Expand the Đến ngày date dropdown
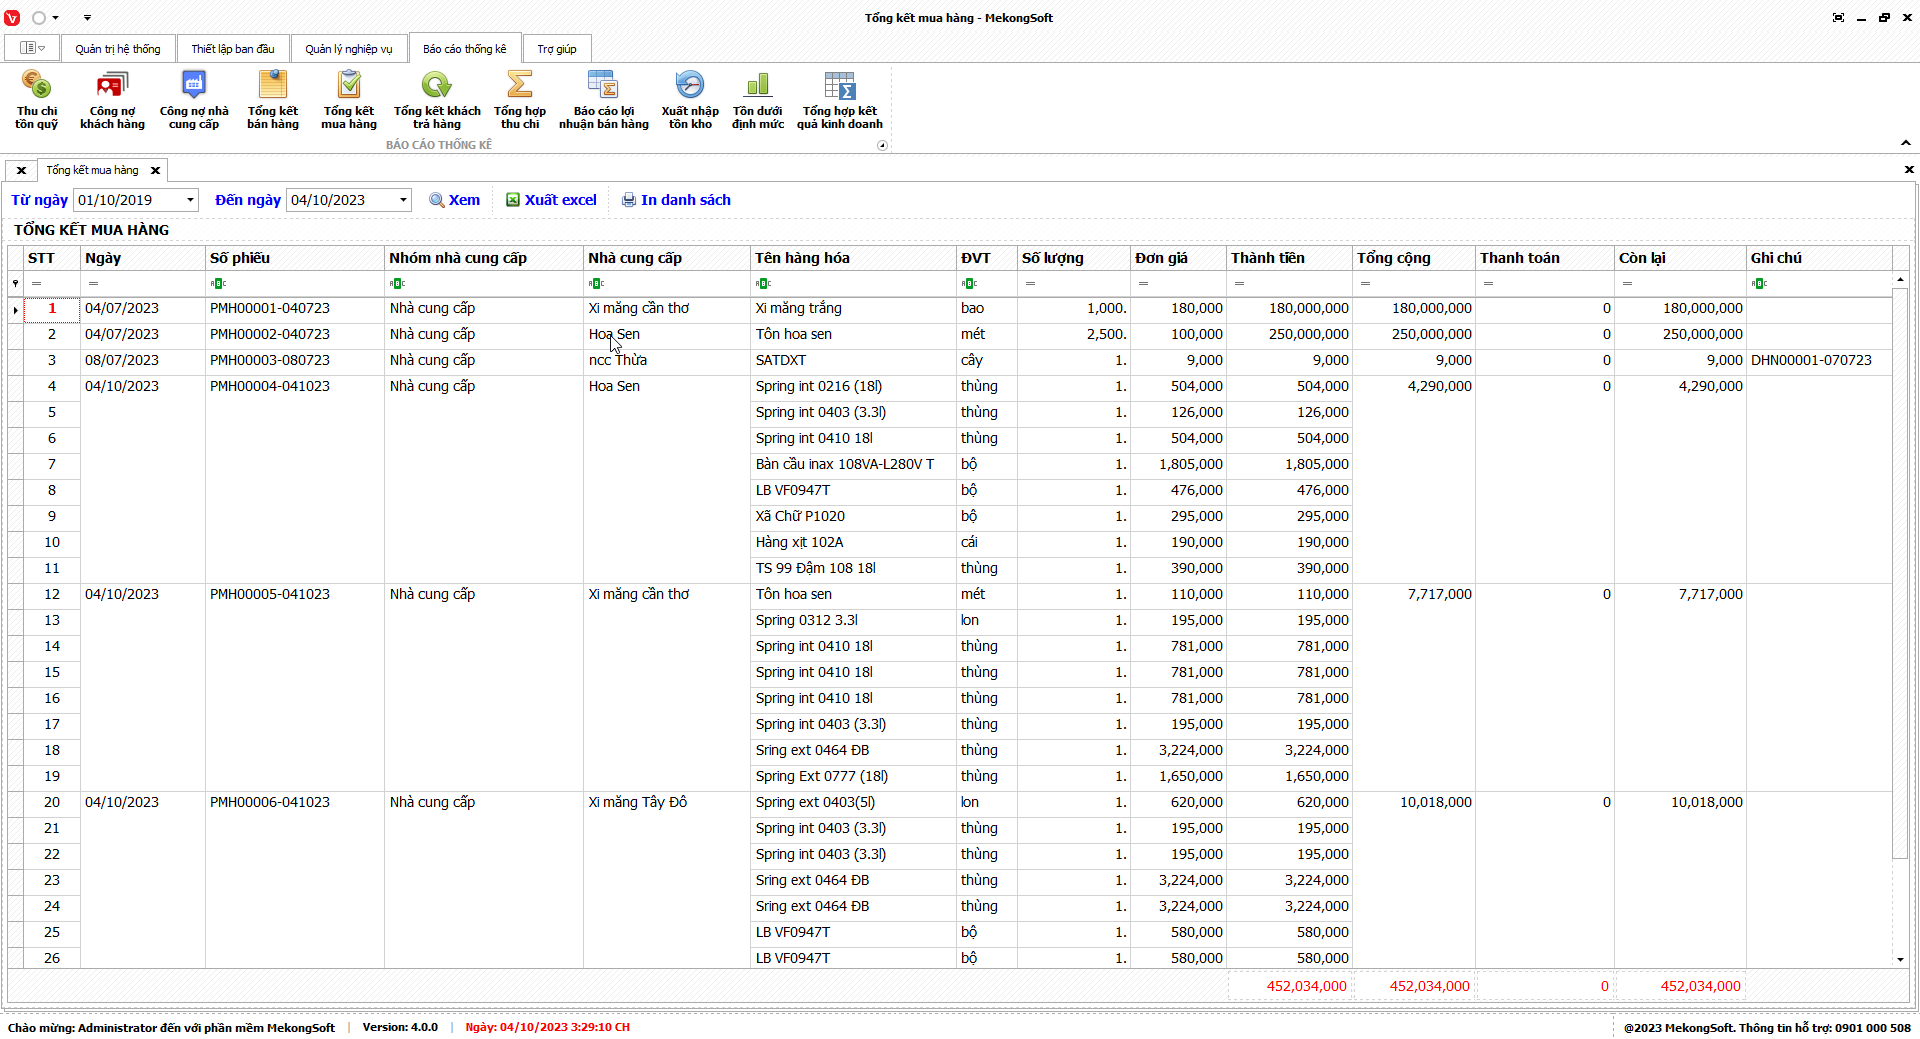The image size is (1920, 1039). click(403, 200)
